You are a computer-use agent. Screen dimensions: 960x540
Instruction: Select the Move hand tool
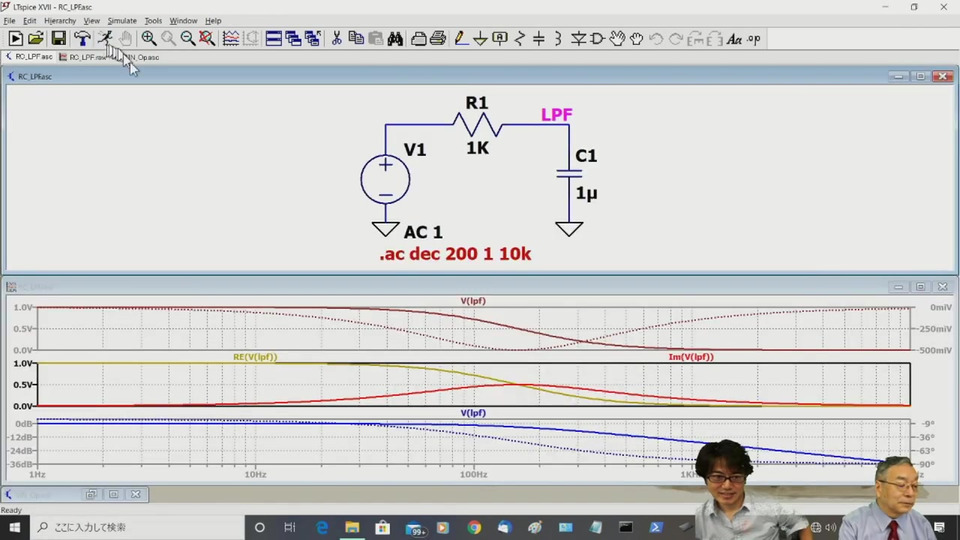click(617, 39)
